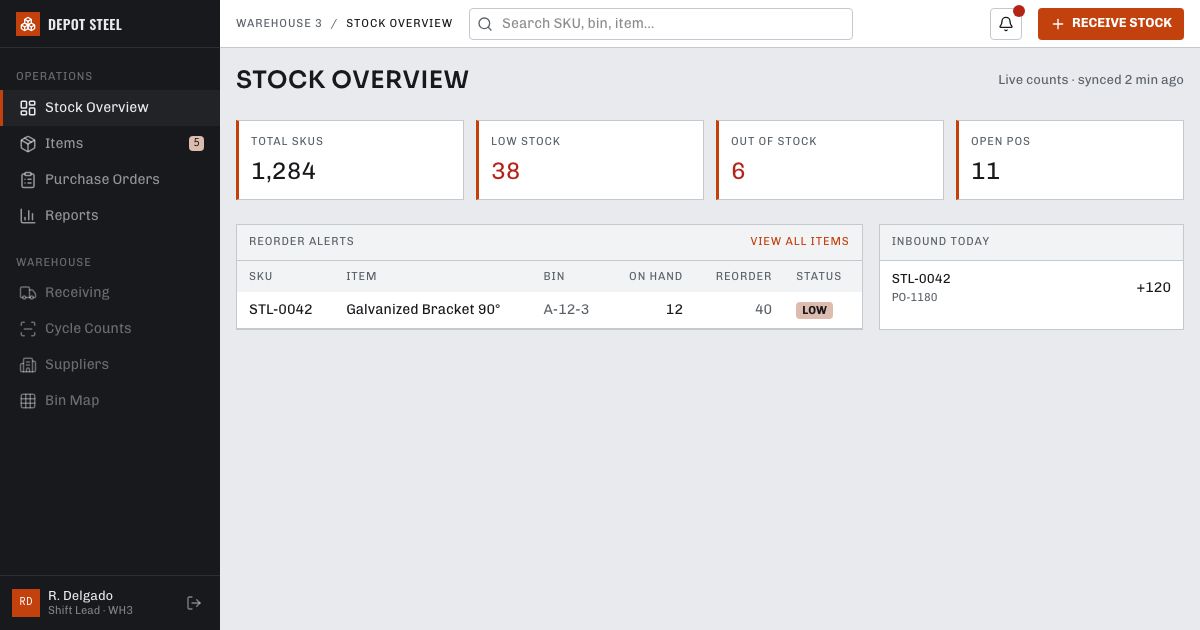Click the Warehouse 3 breadcrumb

(279, 23)
